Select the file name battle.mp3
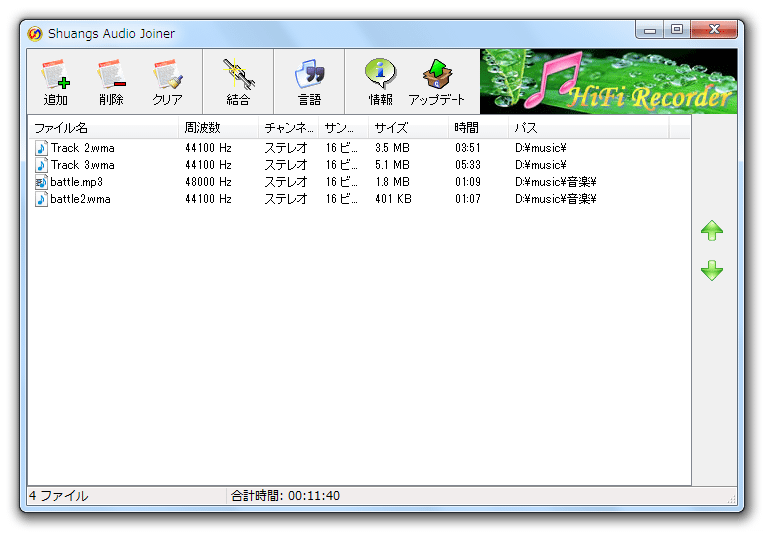Viewport: 766px width, 533px height. click(76, 182)
